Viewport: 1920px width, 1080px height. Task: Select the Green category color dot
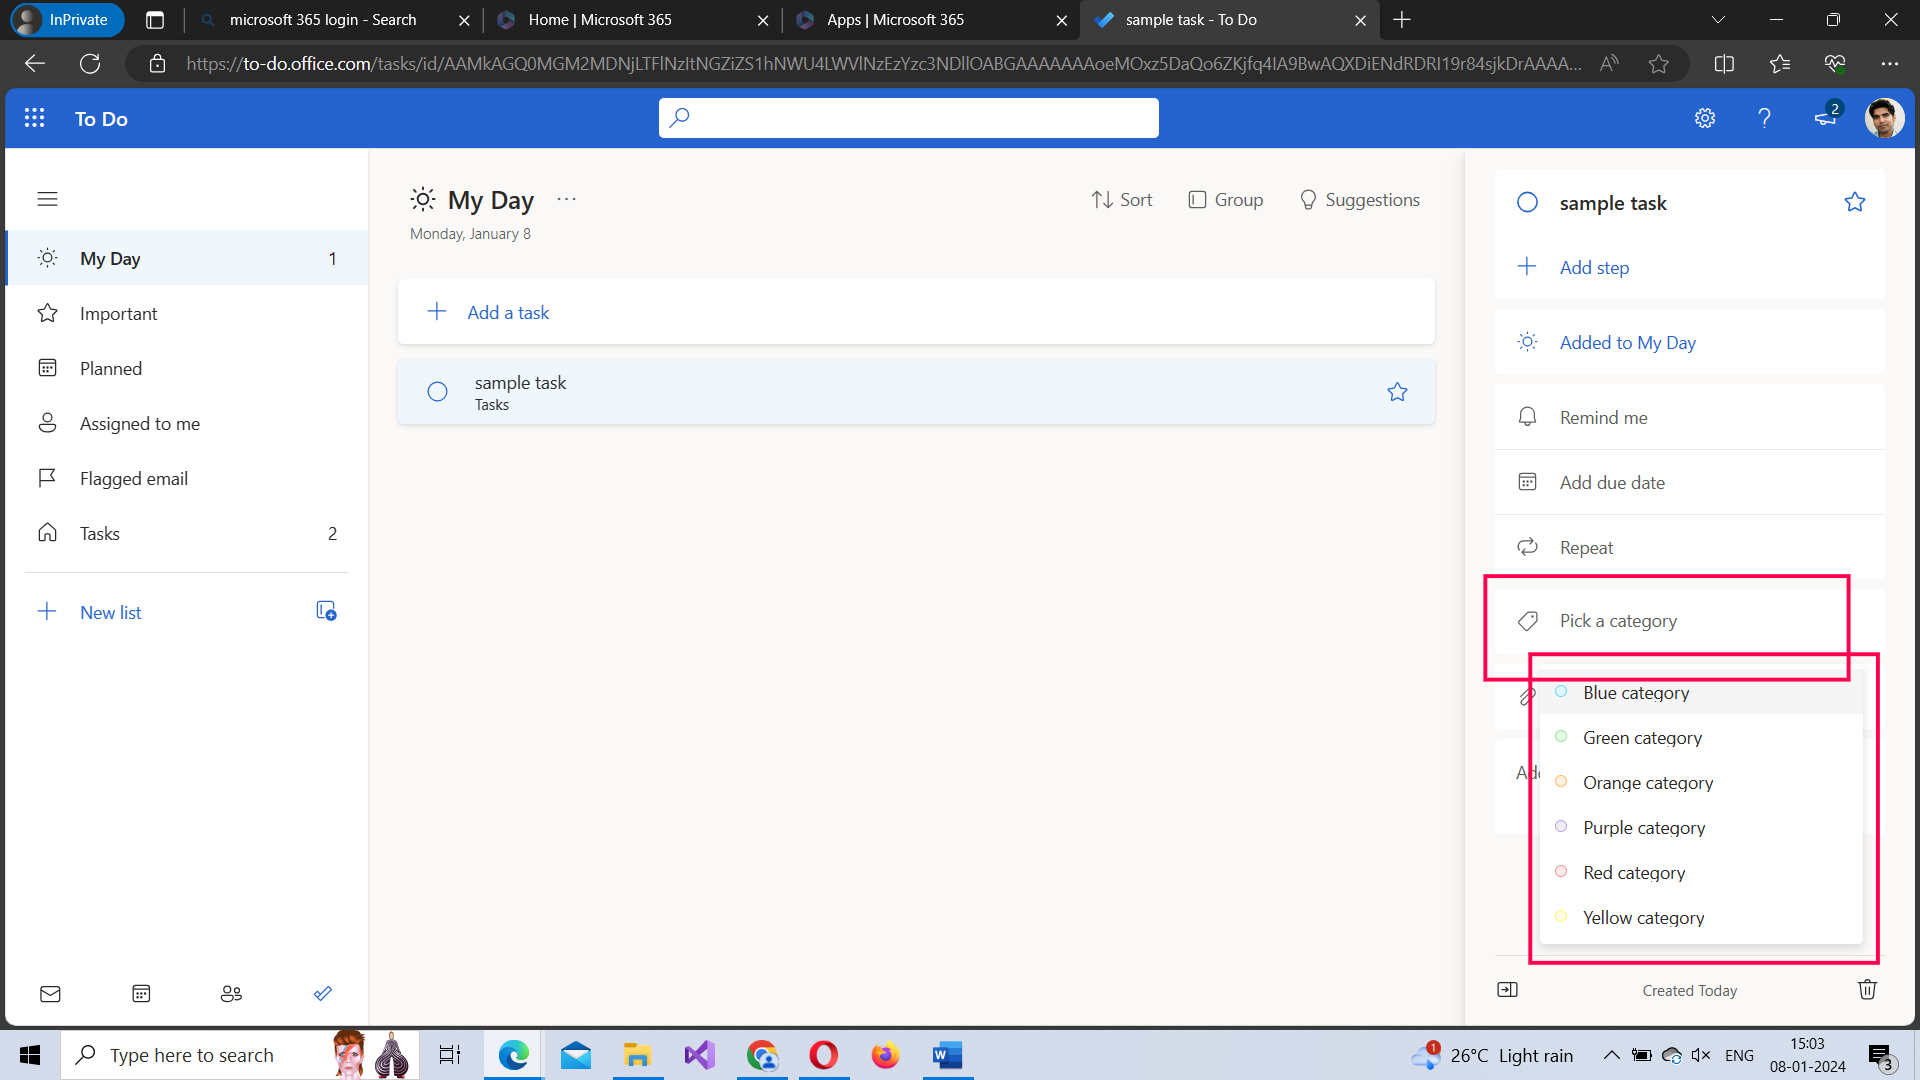1561,736
